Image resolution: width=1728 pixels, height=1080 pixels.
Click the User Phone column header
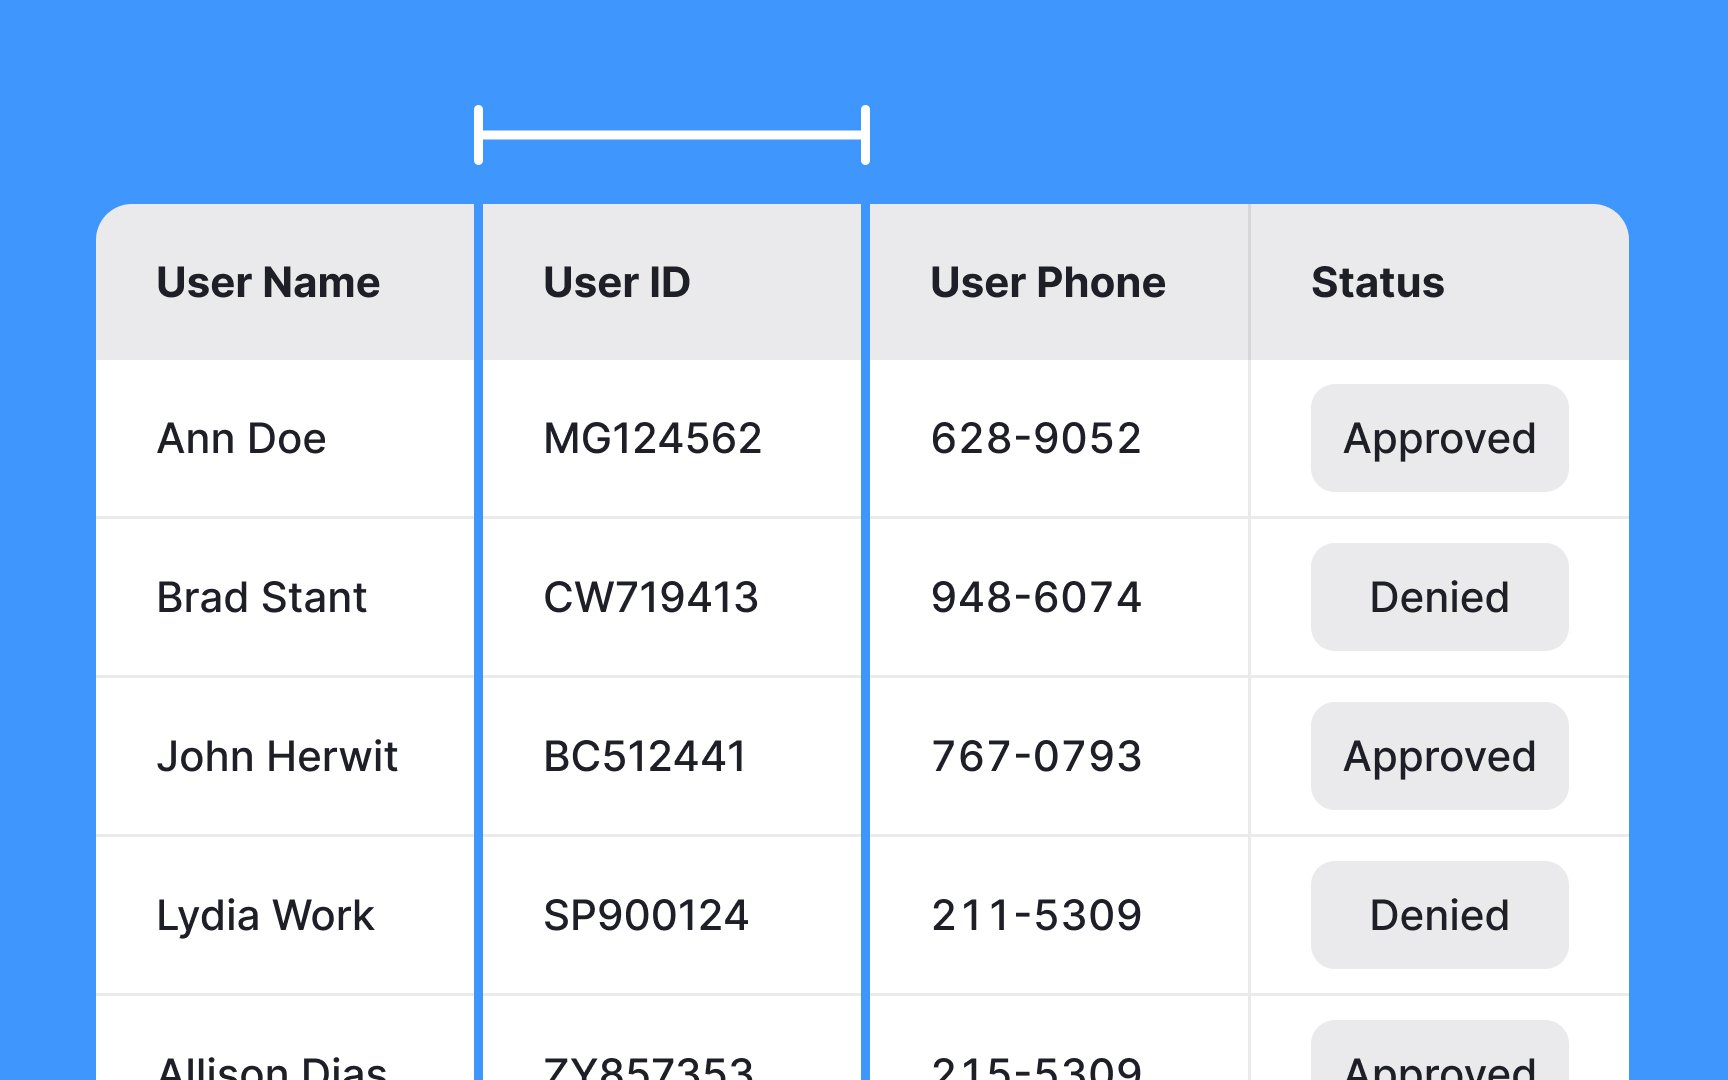[1048, 283]
